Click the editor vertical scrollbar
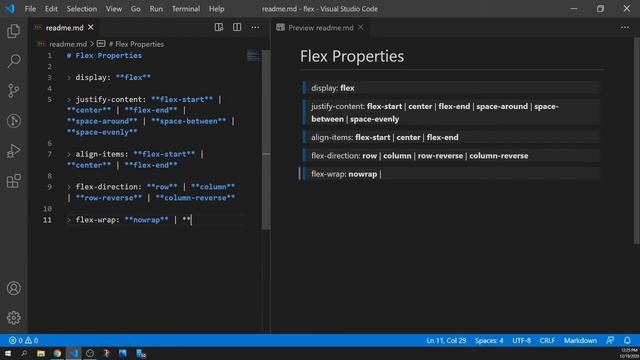 click(266, 140)
